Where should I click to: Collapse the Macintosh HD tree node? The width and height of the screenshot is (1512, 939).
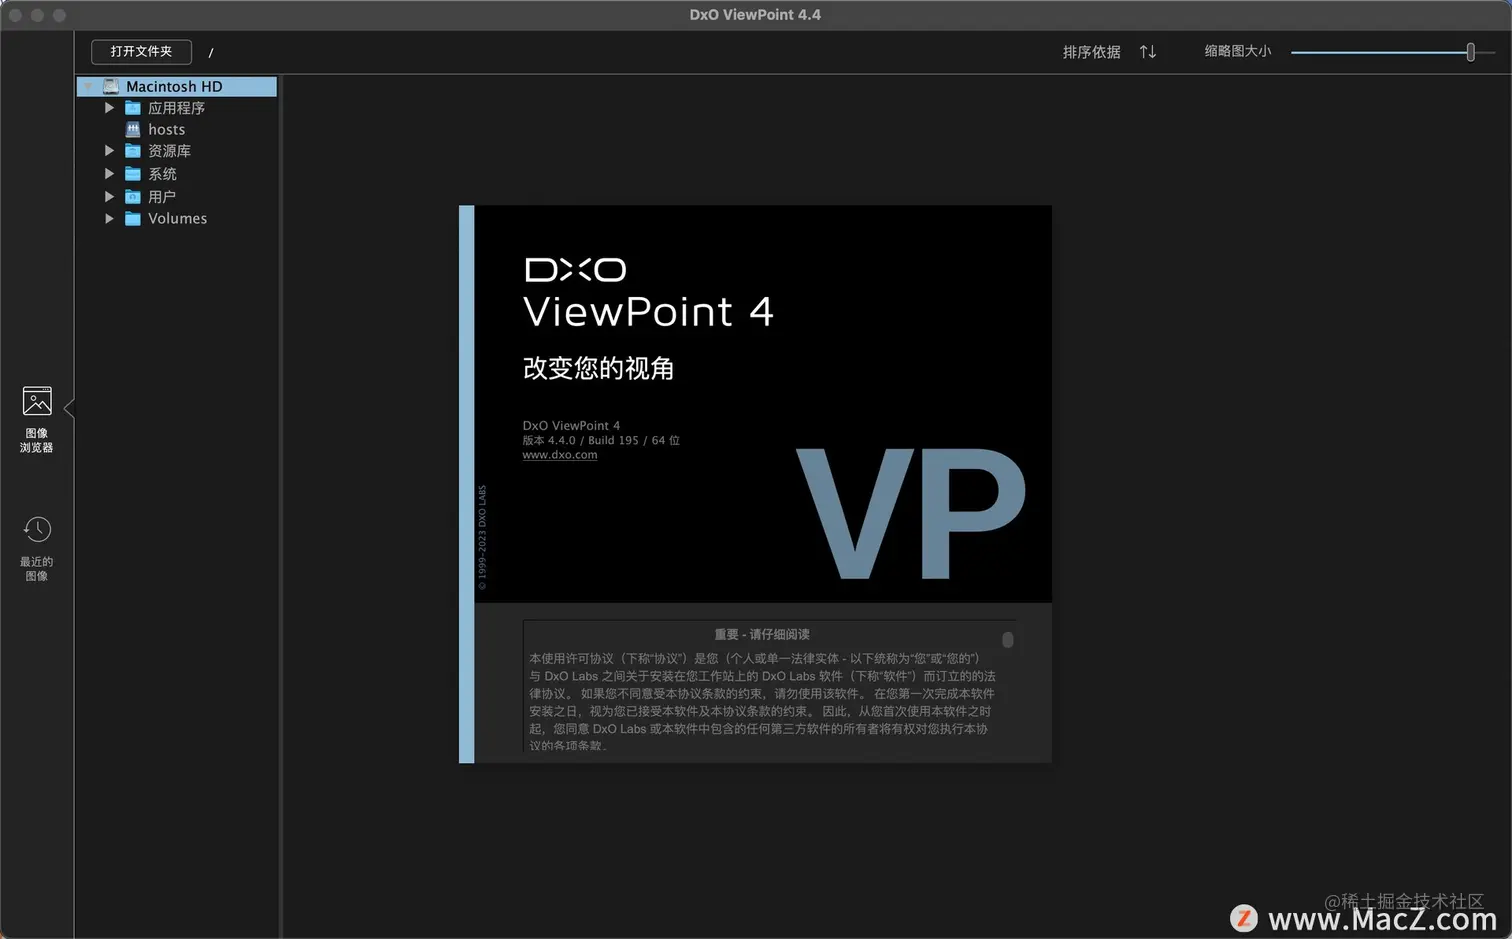pos(88,86)
